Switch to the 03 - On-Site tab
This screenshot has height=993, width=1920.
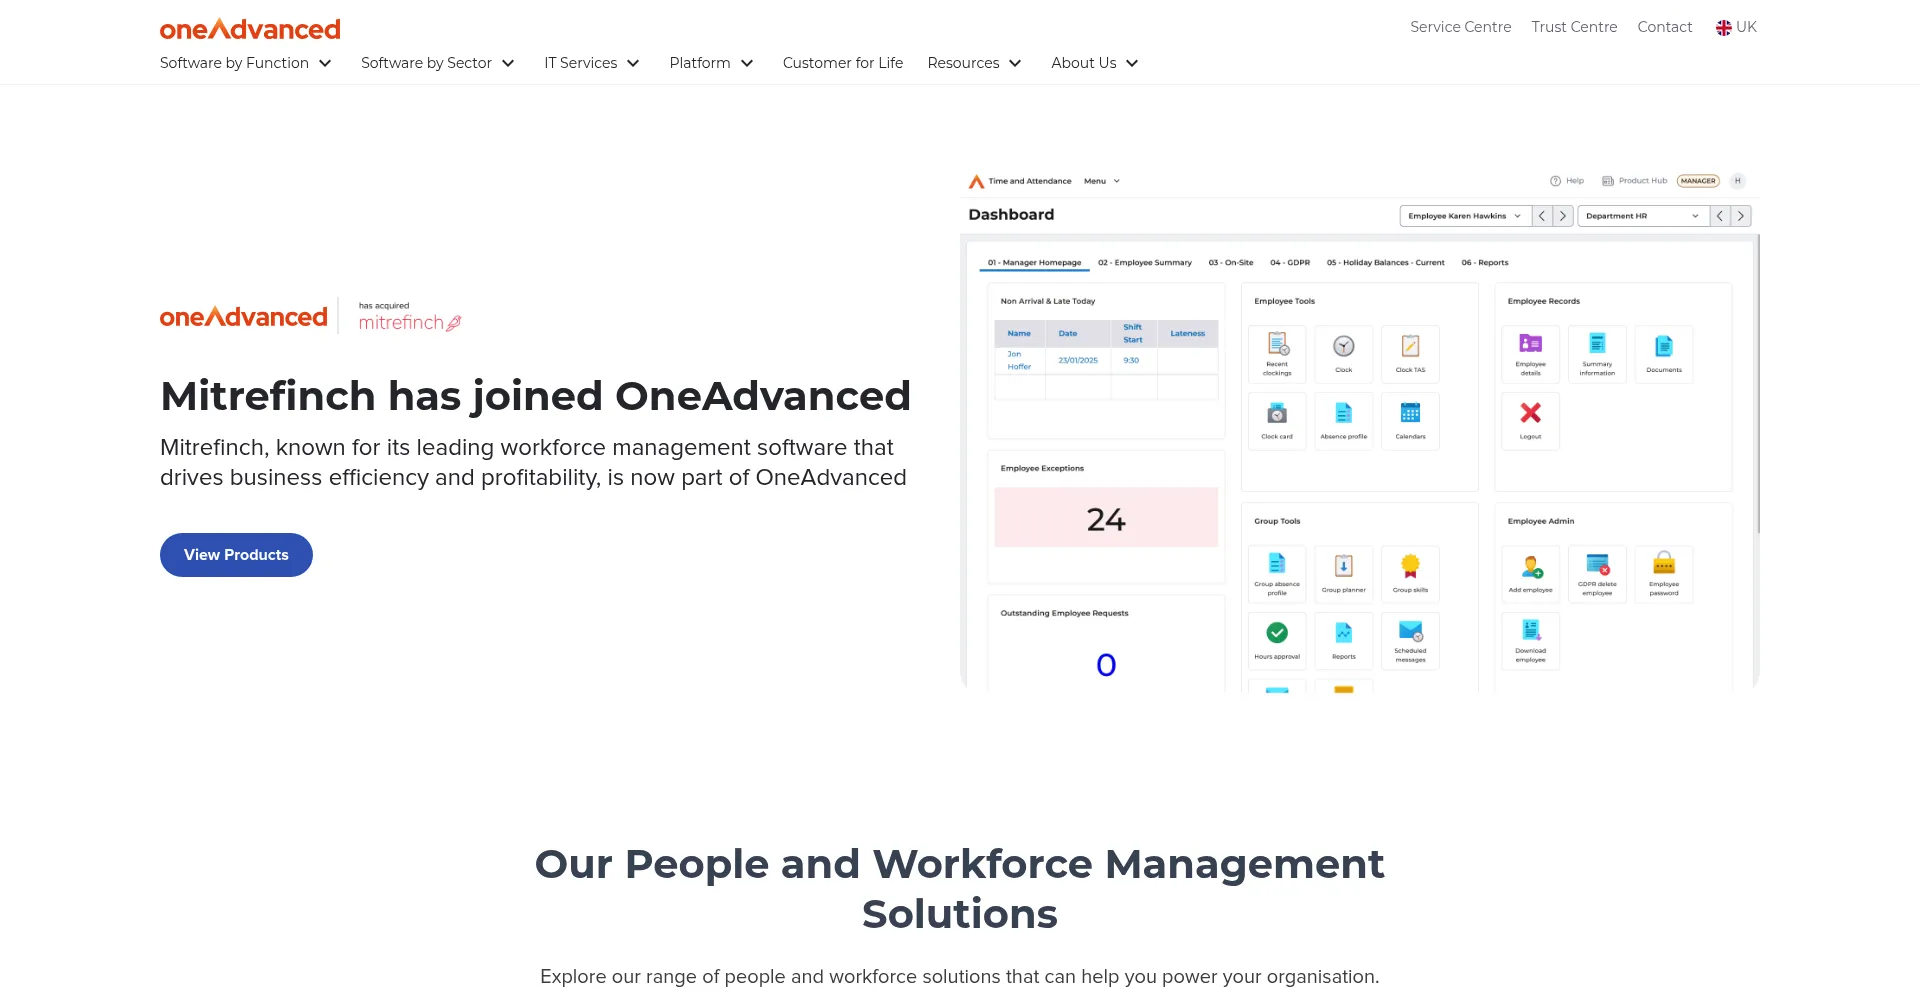[1231, 263]
